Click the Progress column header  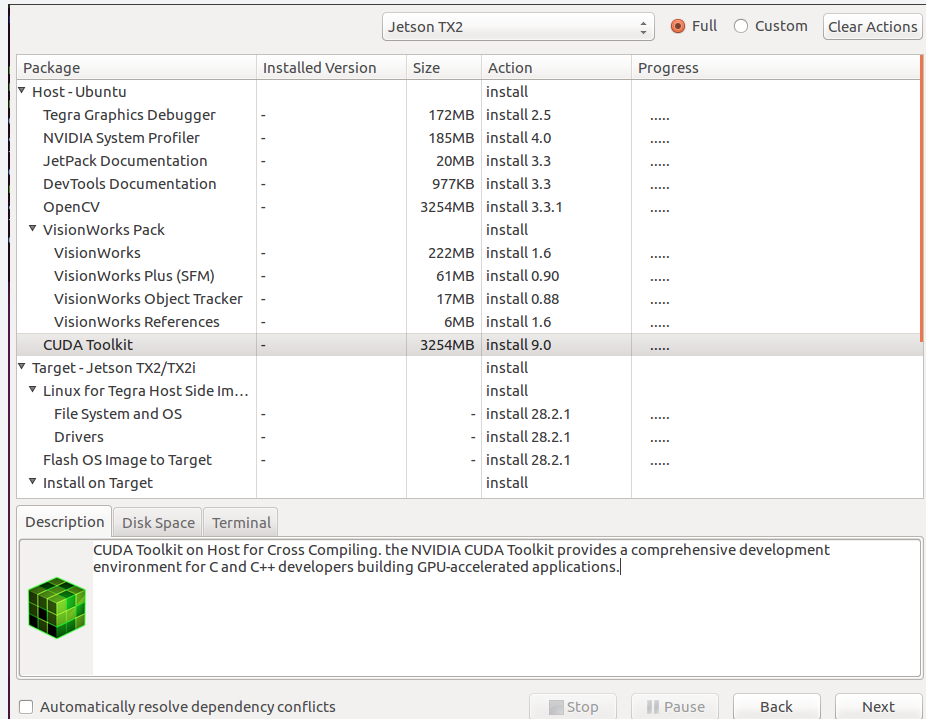[x=775, y=68]
